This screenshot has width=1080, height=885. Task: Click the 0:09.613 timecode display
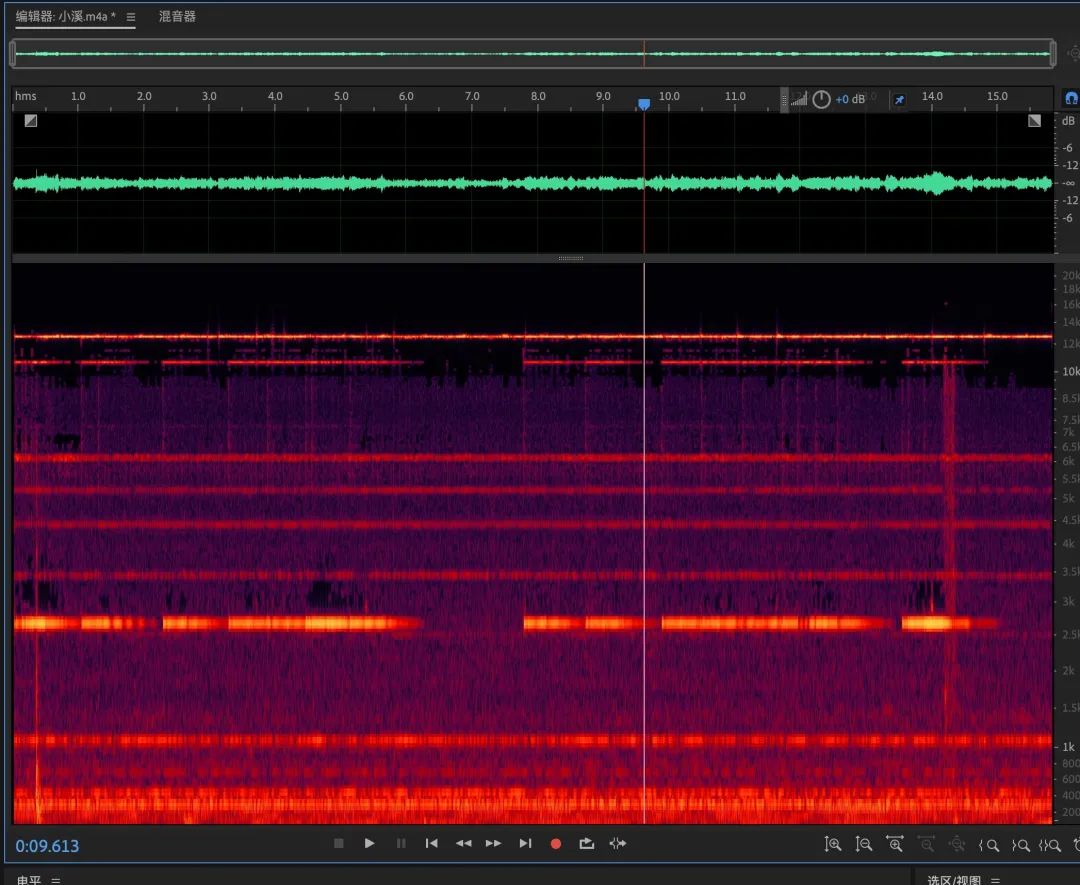pos(48,846)
